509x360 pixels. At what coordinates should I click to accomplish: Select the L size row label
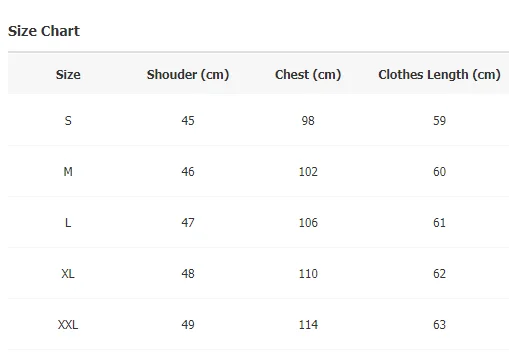68,223
